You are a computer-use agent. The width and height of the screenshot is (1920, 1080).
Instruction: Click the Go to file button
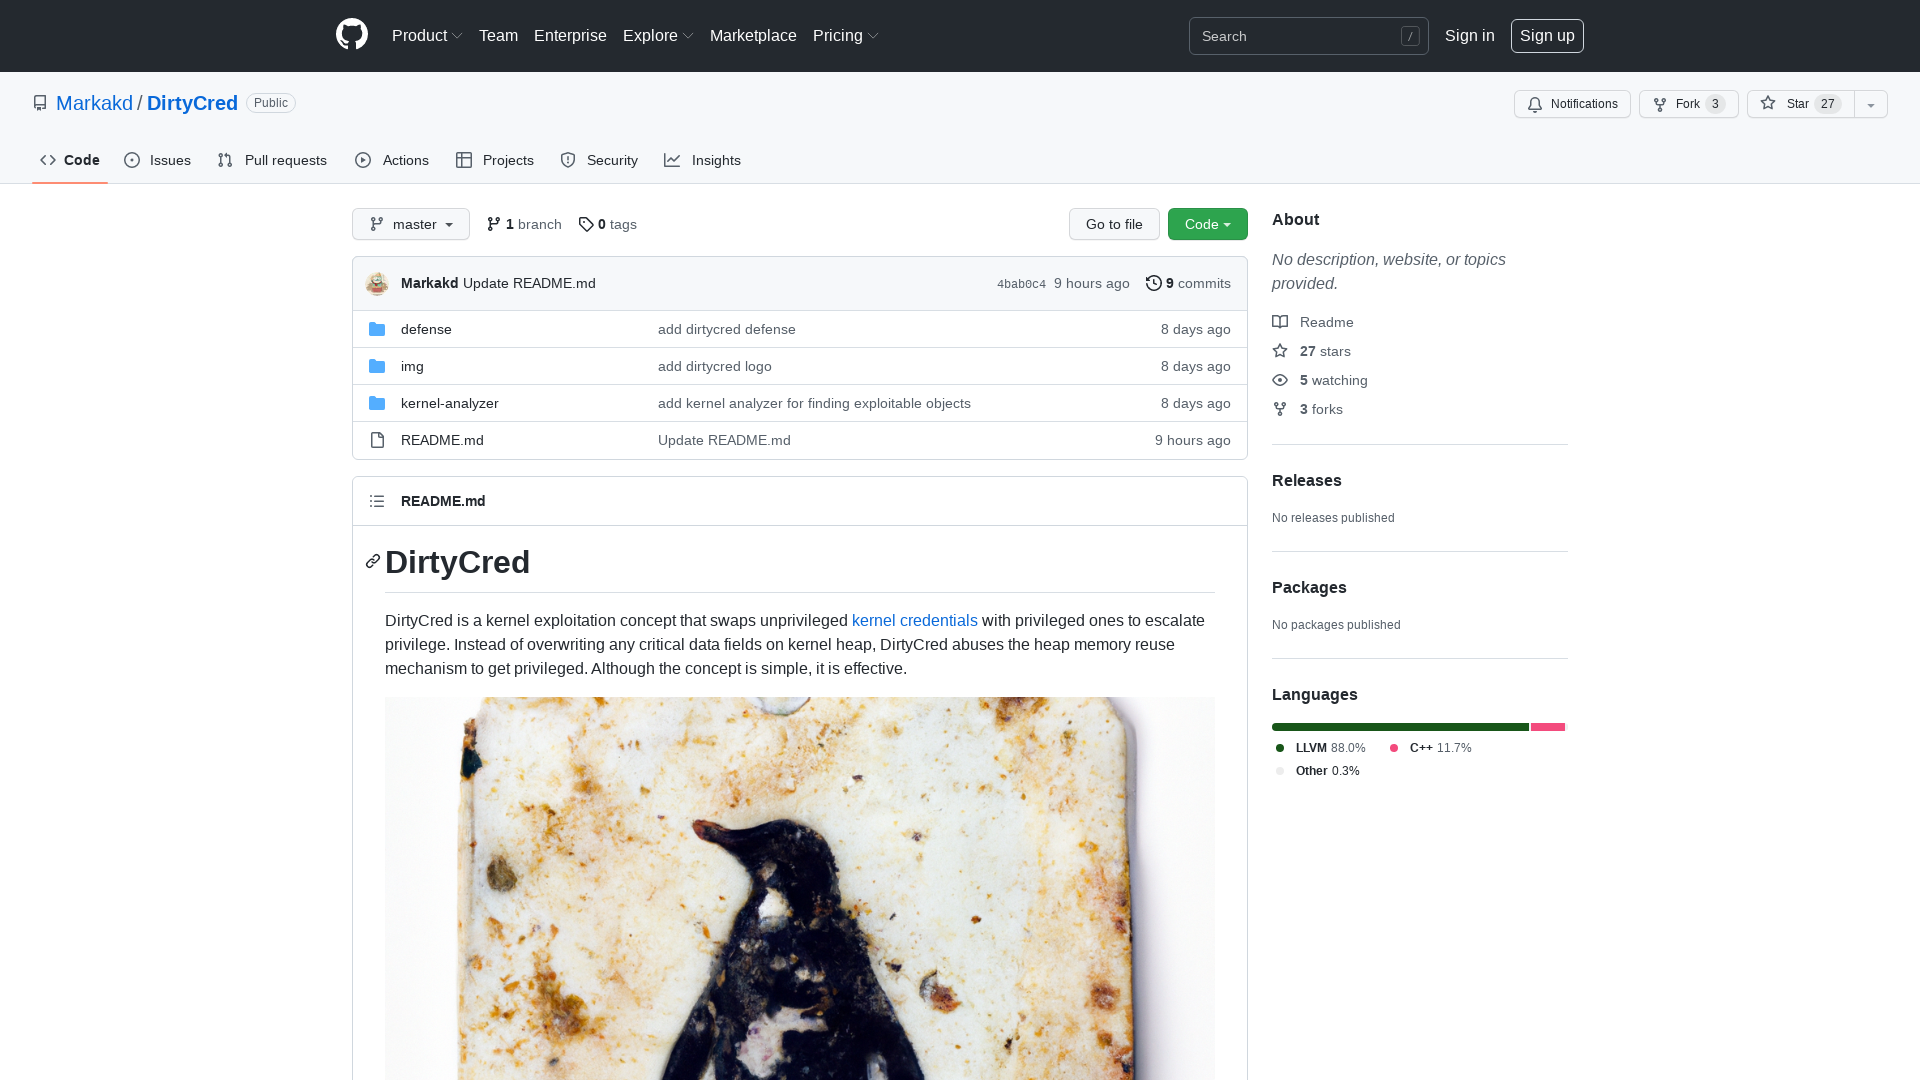click(x=1114, y=224)
